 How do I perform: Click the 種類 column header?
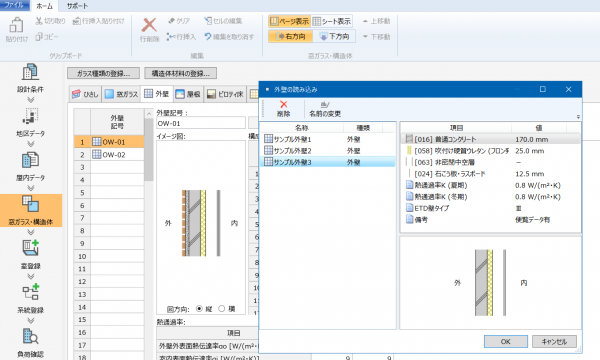[363, 127]
